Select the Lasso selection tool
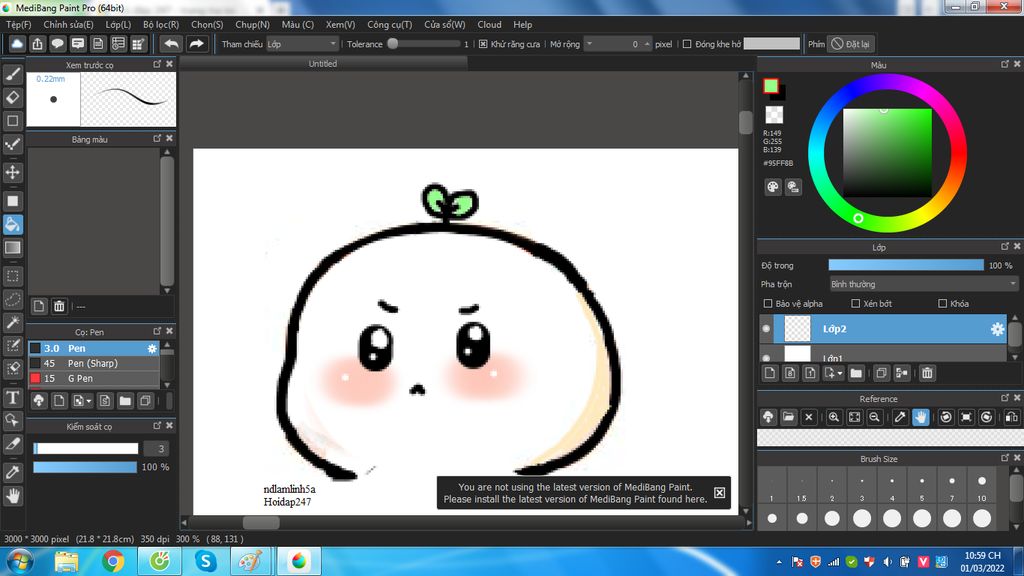Viewport: 1024px width, 576px height. [x=12, y=300]
